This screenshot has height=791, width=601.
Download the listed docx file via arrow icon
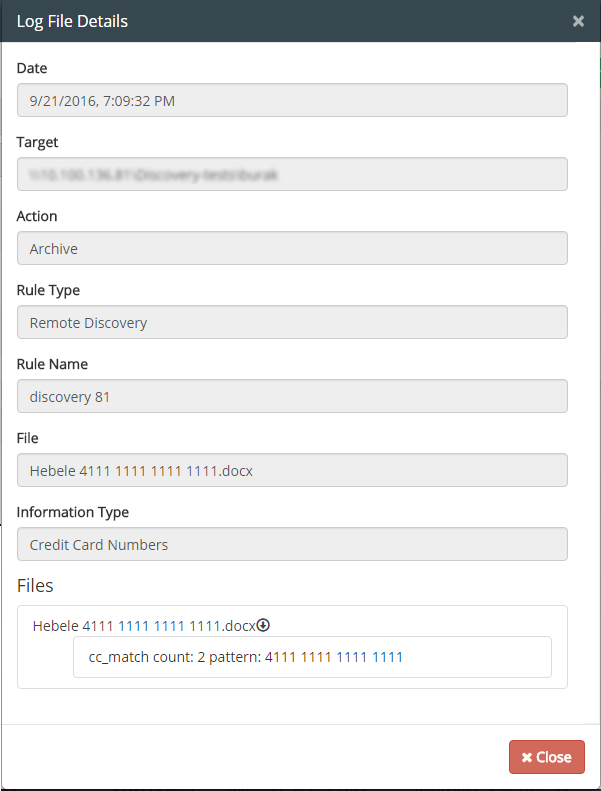pos(263,626)
